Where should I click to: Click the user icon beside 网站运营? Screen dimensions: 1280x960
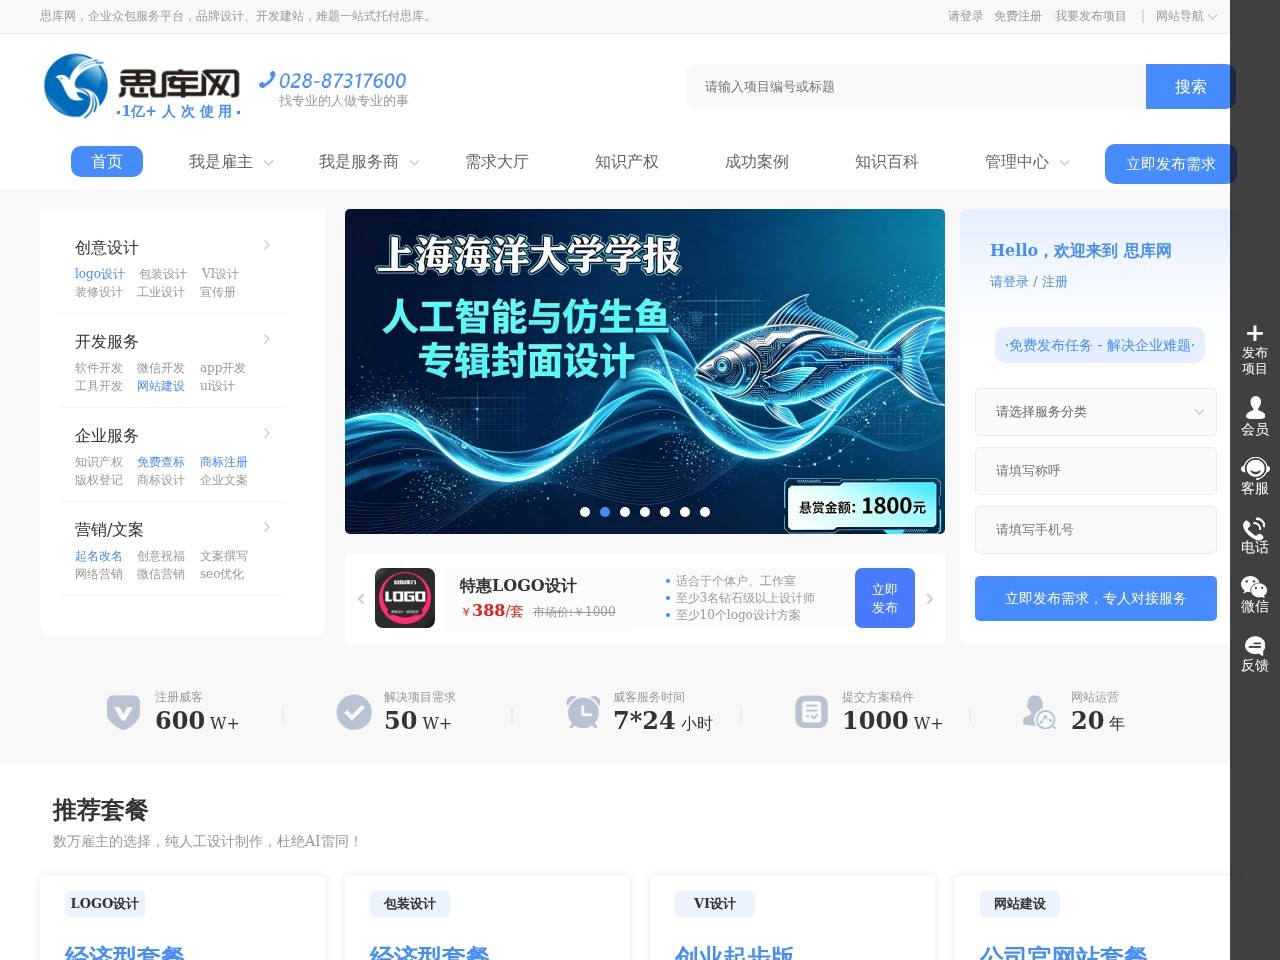(1040, 712)
